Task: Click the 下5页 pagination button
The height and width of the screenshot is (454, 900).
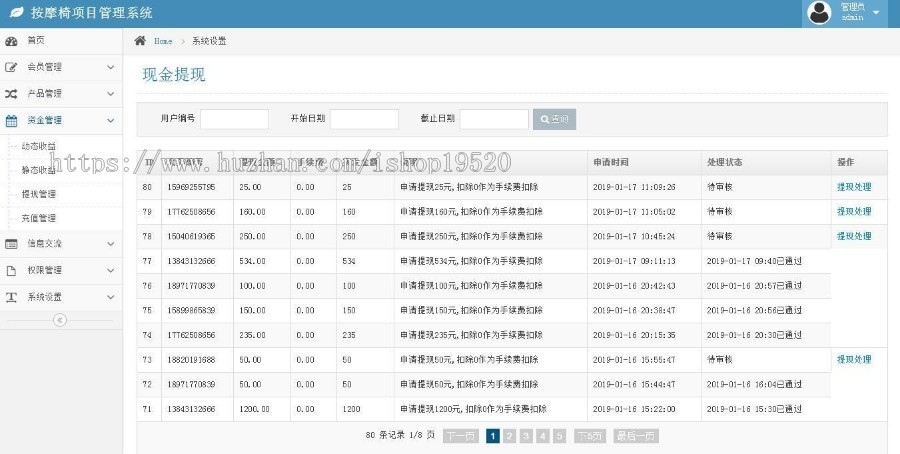Action: point(590,436)
